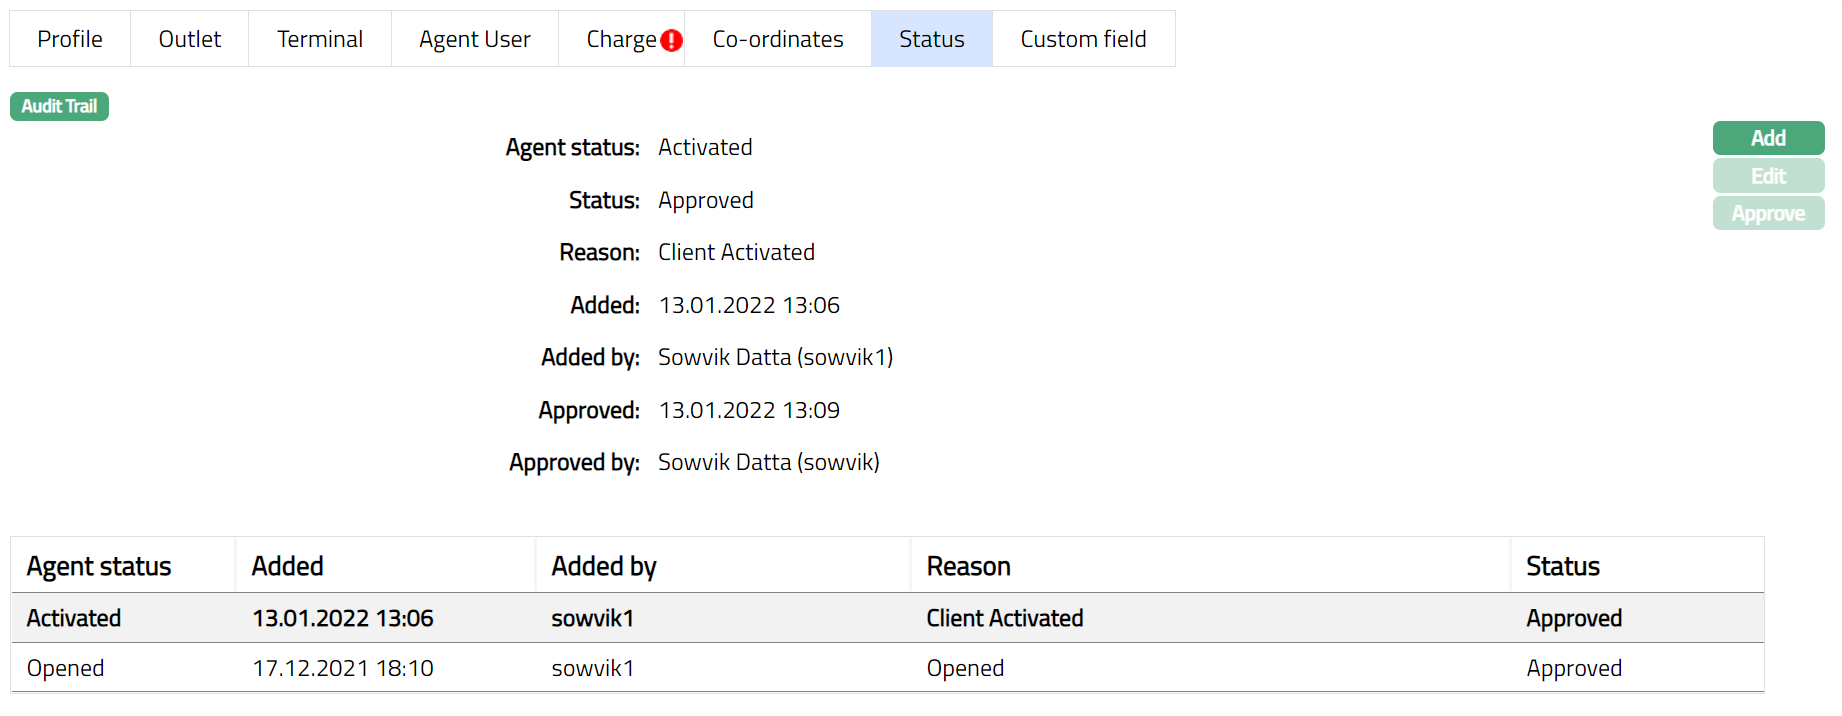Open the Custom field tab
This screenshot has height=716, width=1842.
point(1083,39)
